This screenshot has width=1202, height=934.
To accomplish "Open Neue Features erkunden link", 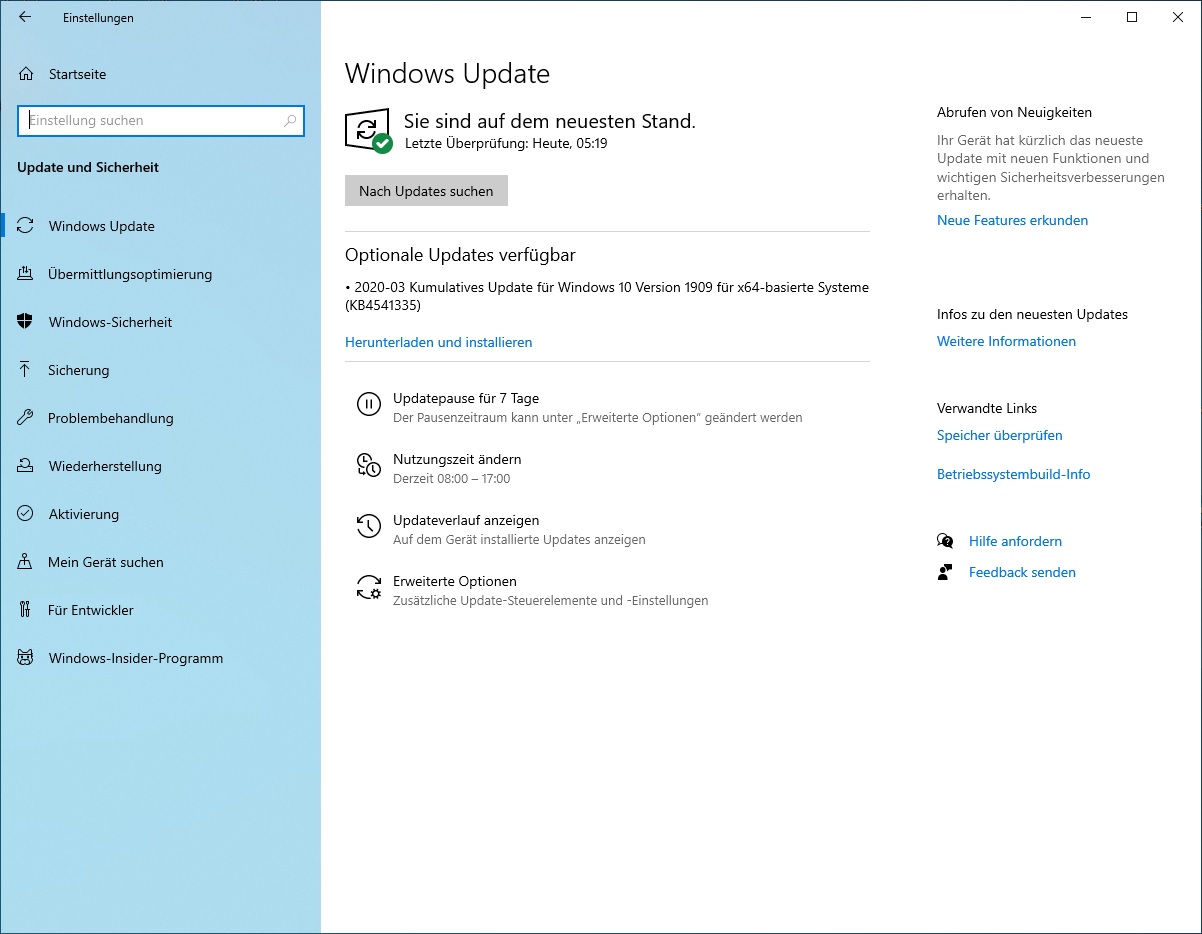I will point(1012,220).
